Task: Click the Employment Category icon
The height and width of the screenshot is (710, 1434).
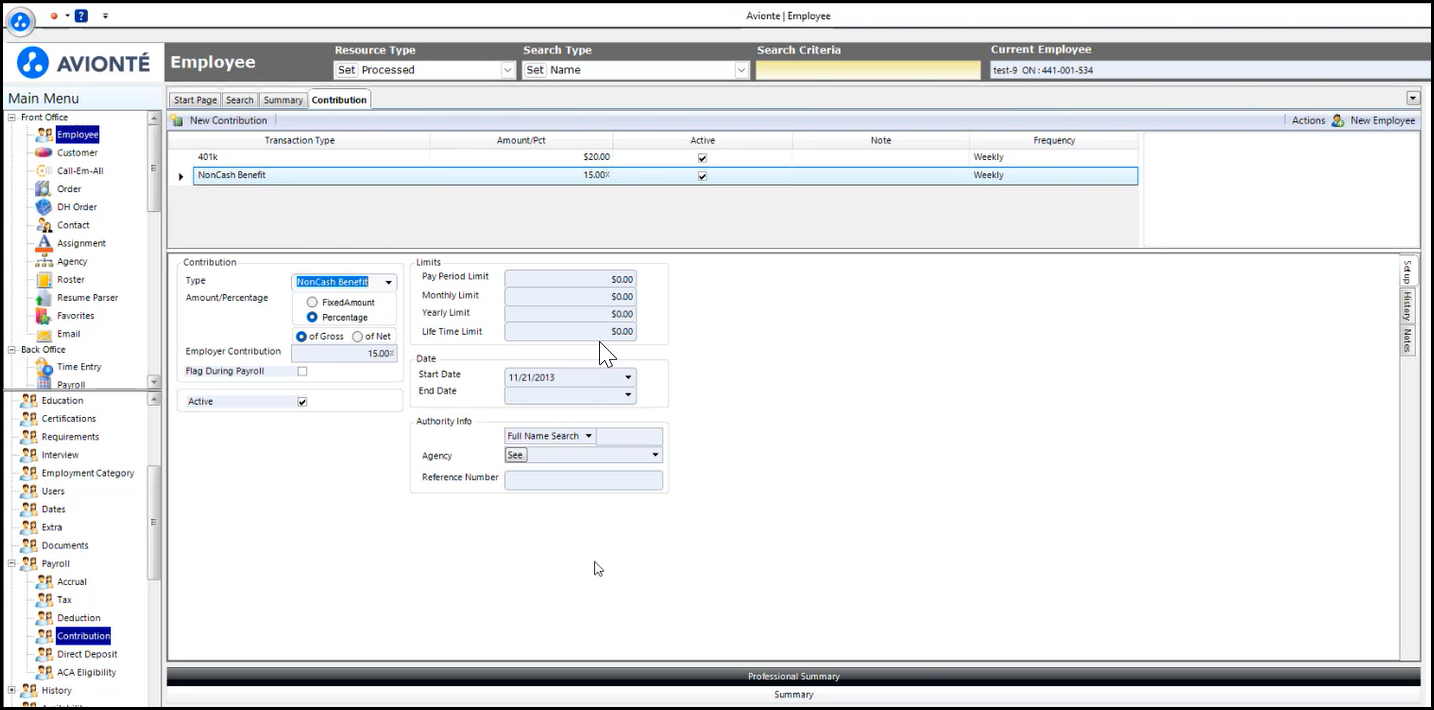Action: point(29,473)
